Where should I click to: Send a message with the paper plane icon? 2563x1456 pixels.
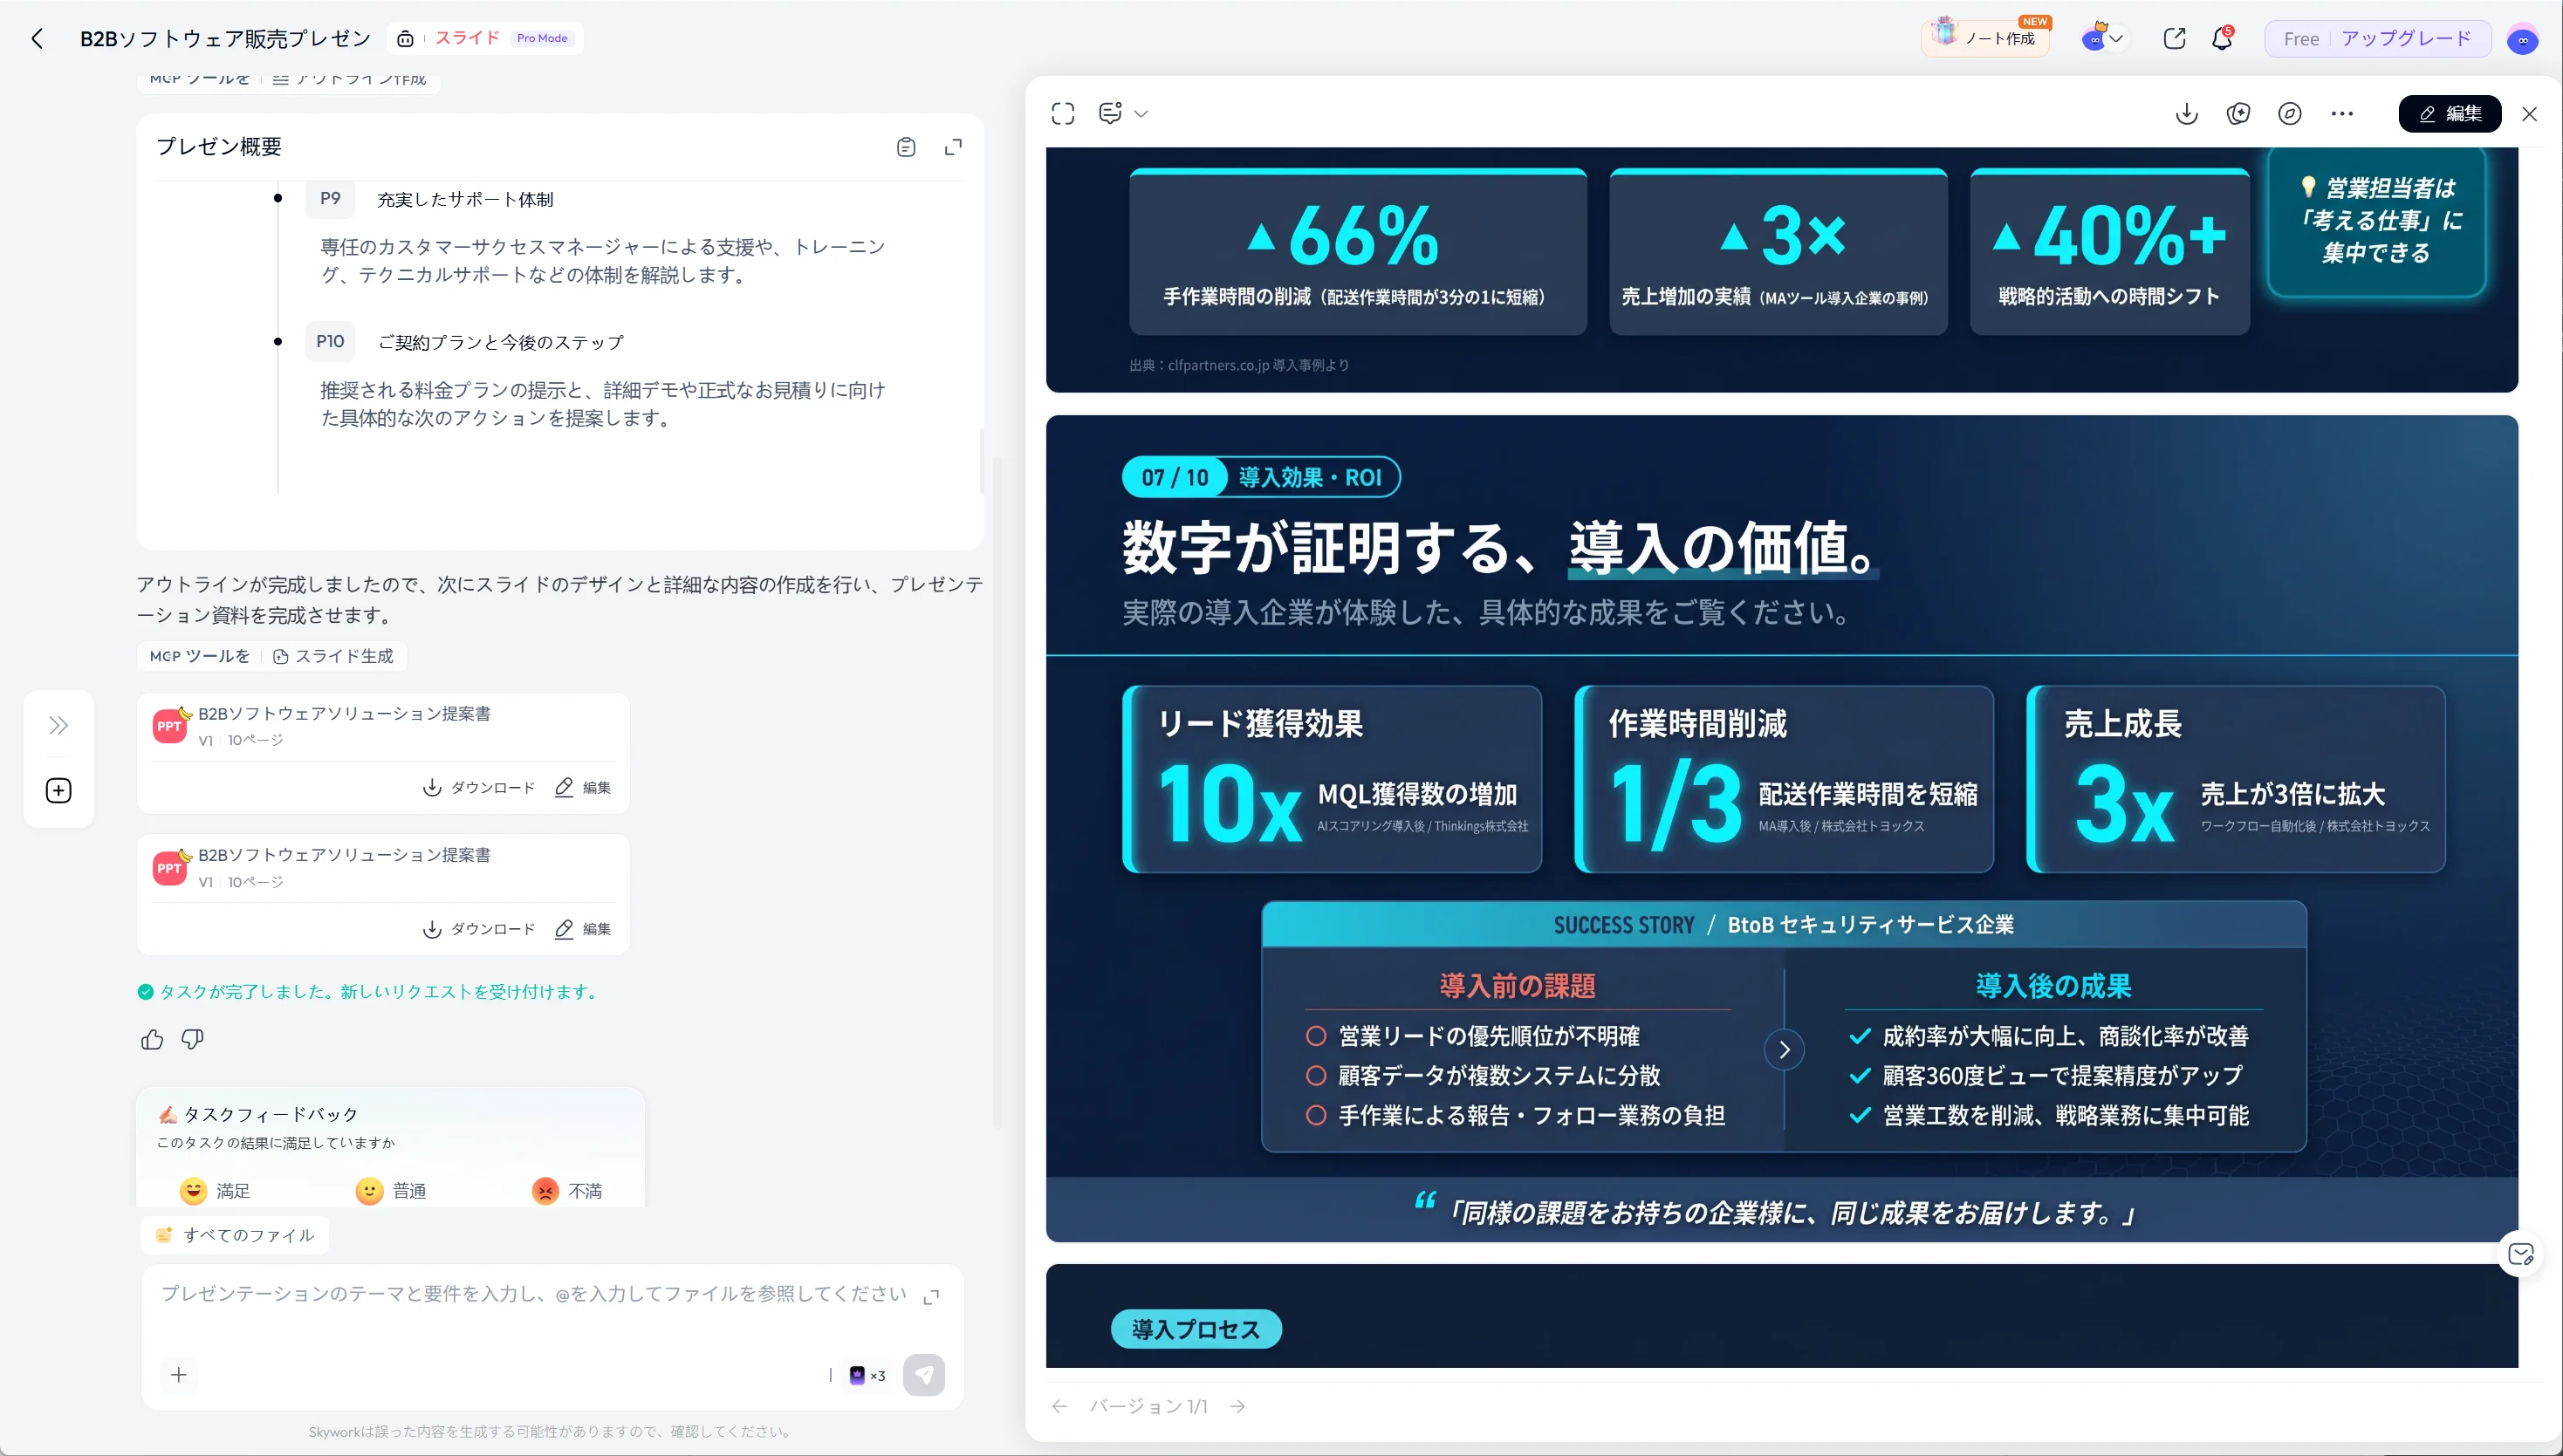[924, 1375]
